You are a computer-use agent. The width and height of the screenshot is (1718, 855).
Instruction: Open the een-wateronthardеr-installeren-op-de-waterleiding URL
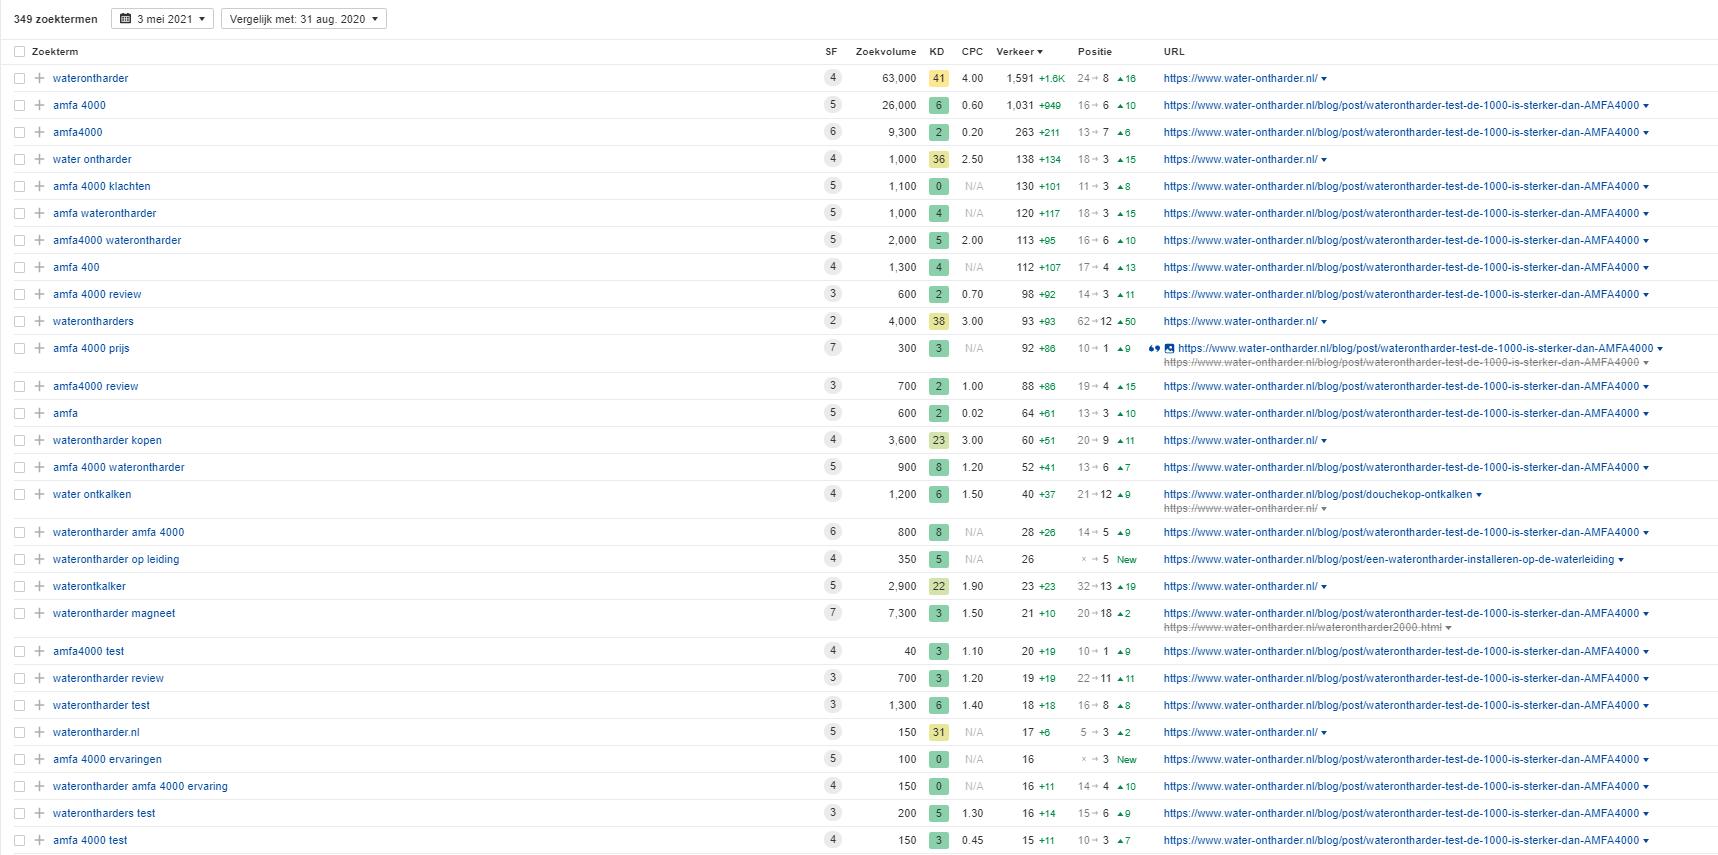1388,559
